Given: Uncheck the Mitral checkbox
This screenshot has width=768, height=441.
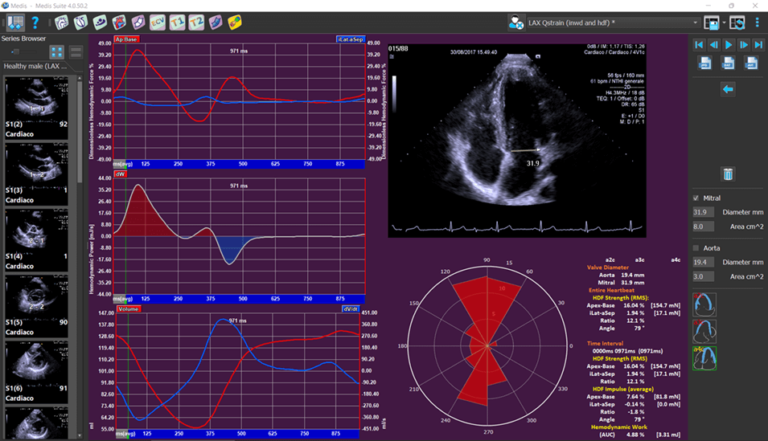Looking at the screenshot, I should click(696, 198).
